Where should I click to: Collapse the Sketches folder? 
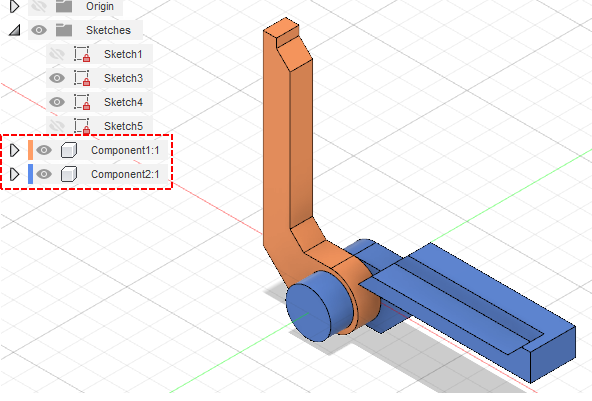tap(14, 30)
